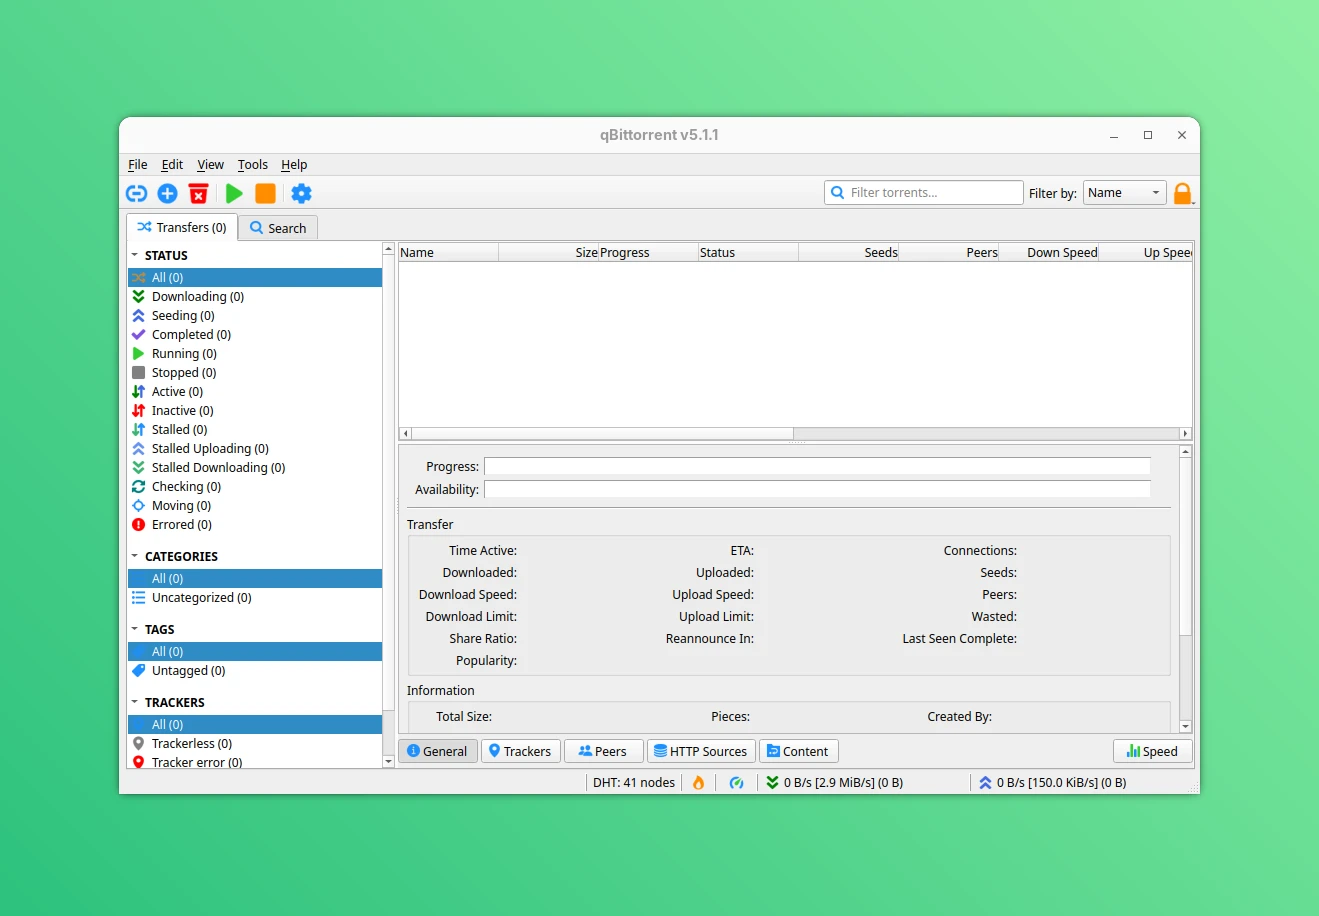Screen dimensions: 1319x916
Task: Open the Speed graph tab
Action: pyautogui.click(x=1152, y=751)
